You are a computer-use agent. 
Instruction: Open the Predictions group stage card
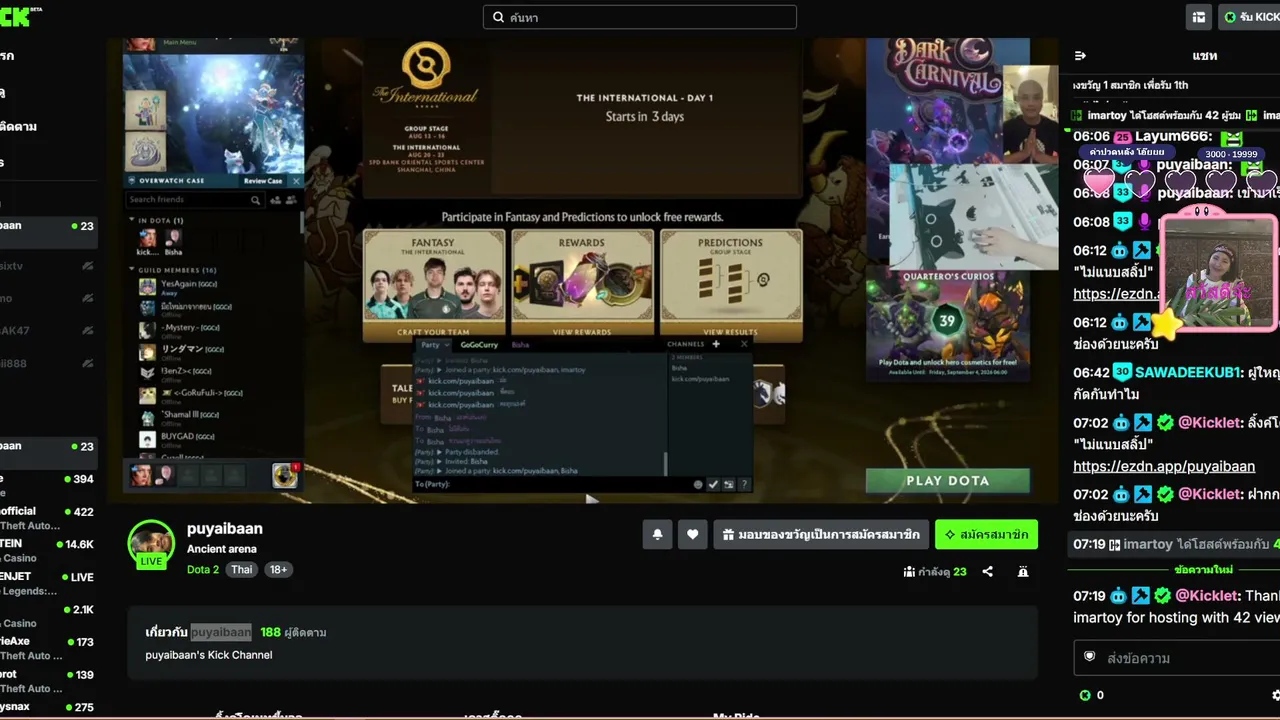(731, 286)
